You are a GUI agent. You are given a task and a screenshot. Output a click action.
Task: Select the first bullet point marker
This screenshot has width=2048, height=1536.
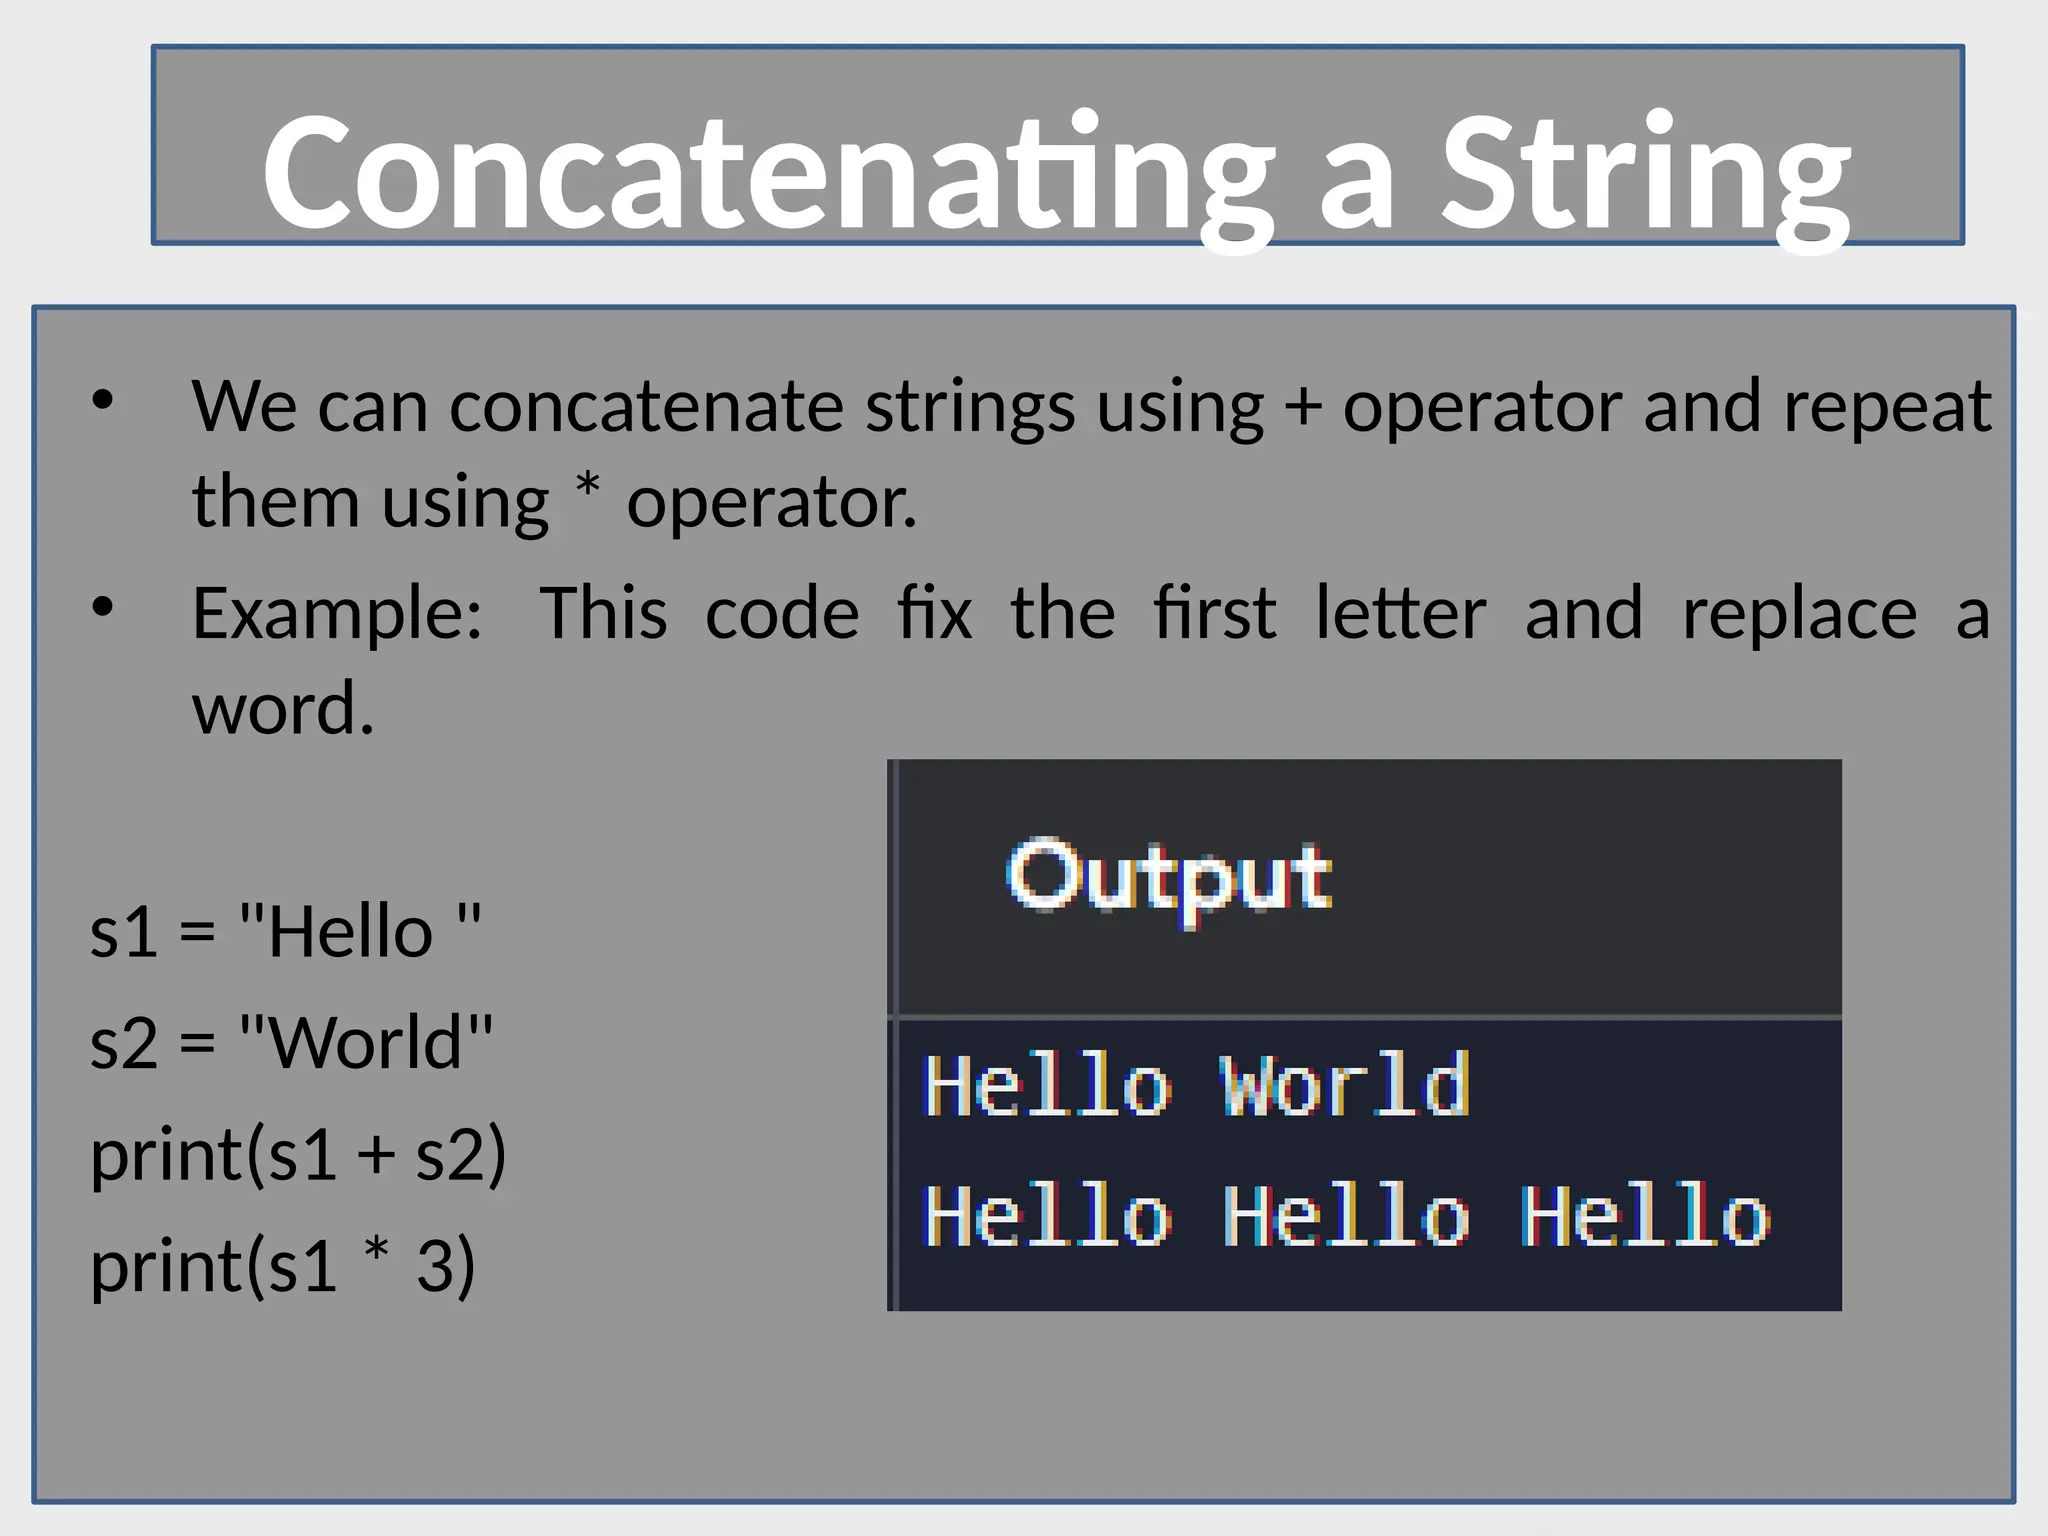tap(103, 402)
